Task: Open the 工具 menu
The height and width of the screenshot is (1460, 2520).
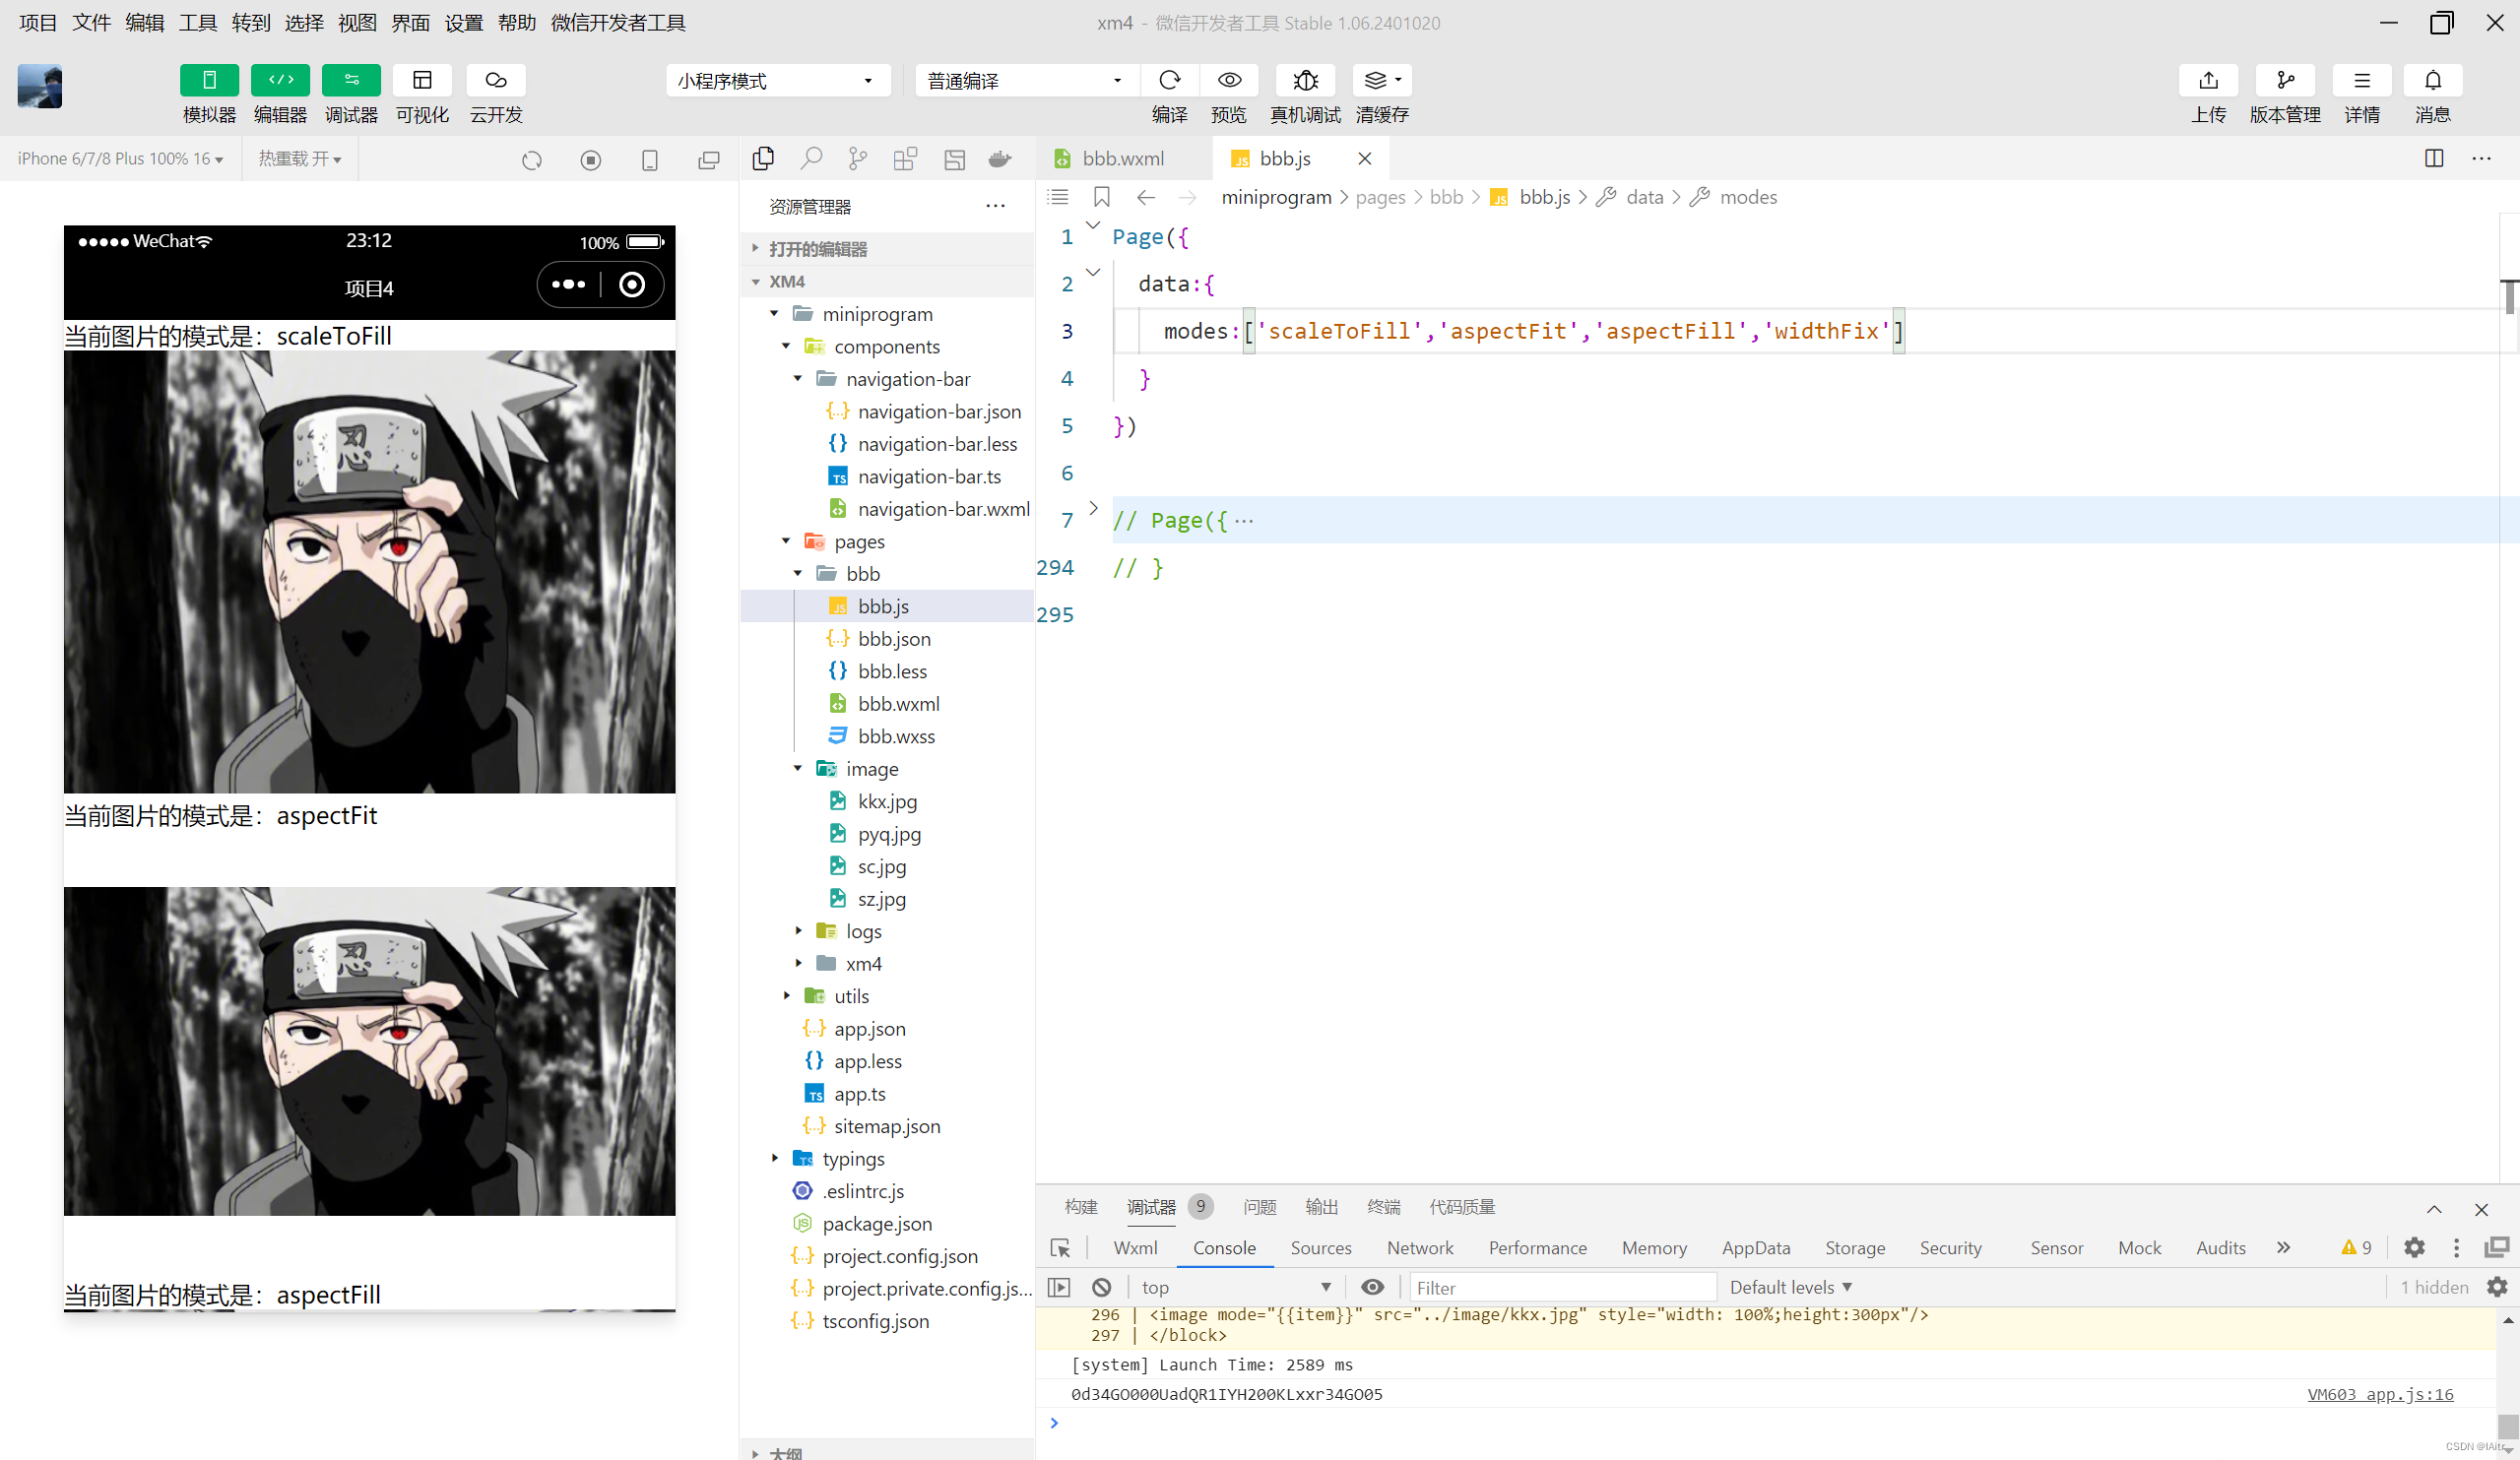Action: tap(197, 22)
